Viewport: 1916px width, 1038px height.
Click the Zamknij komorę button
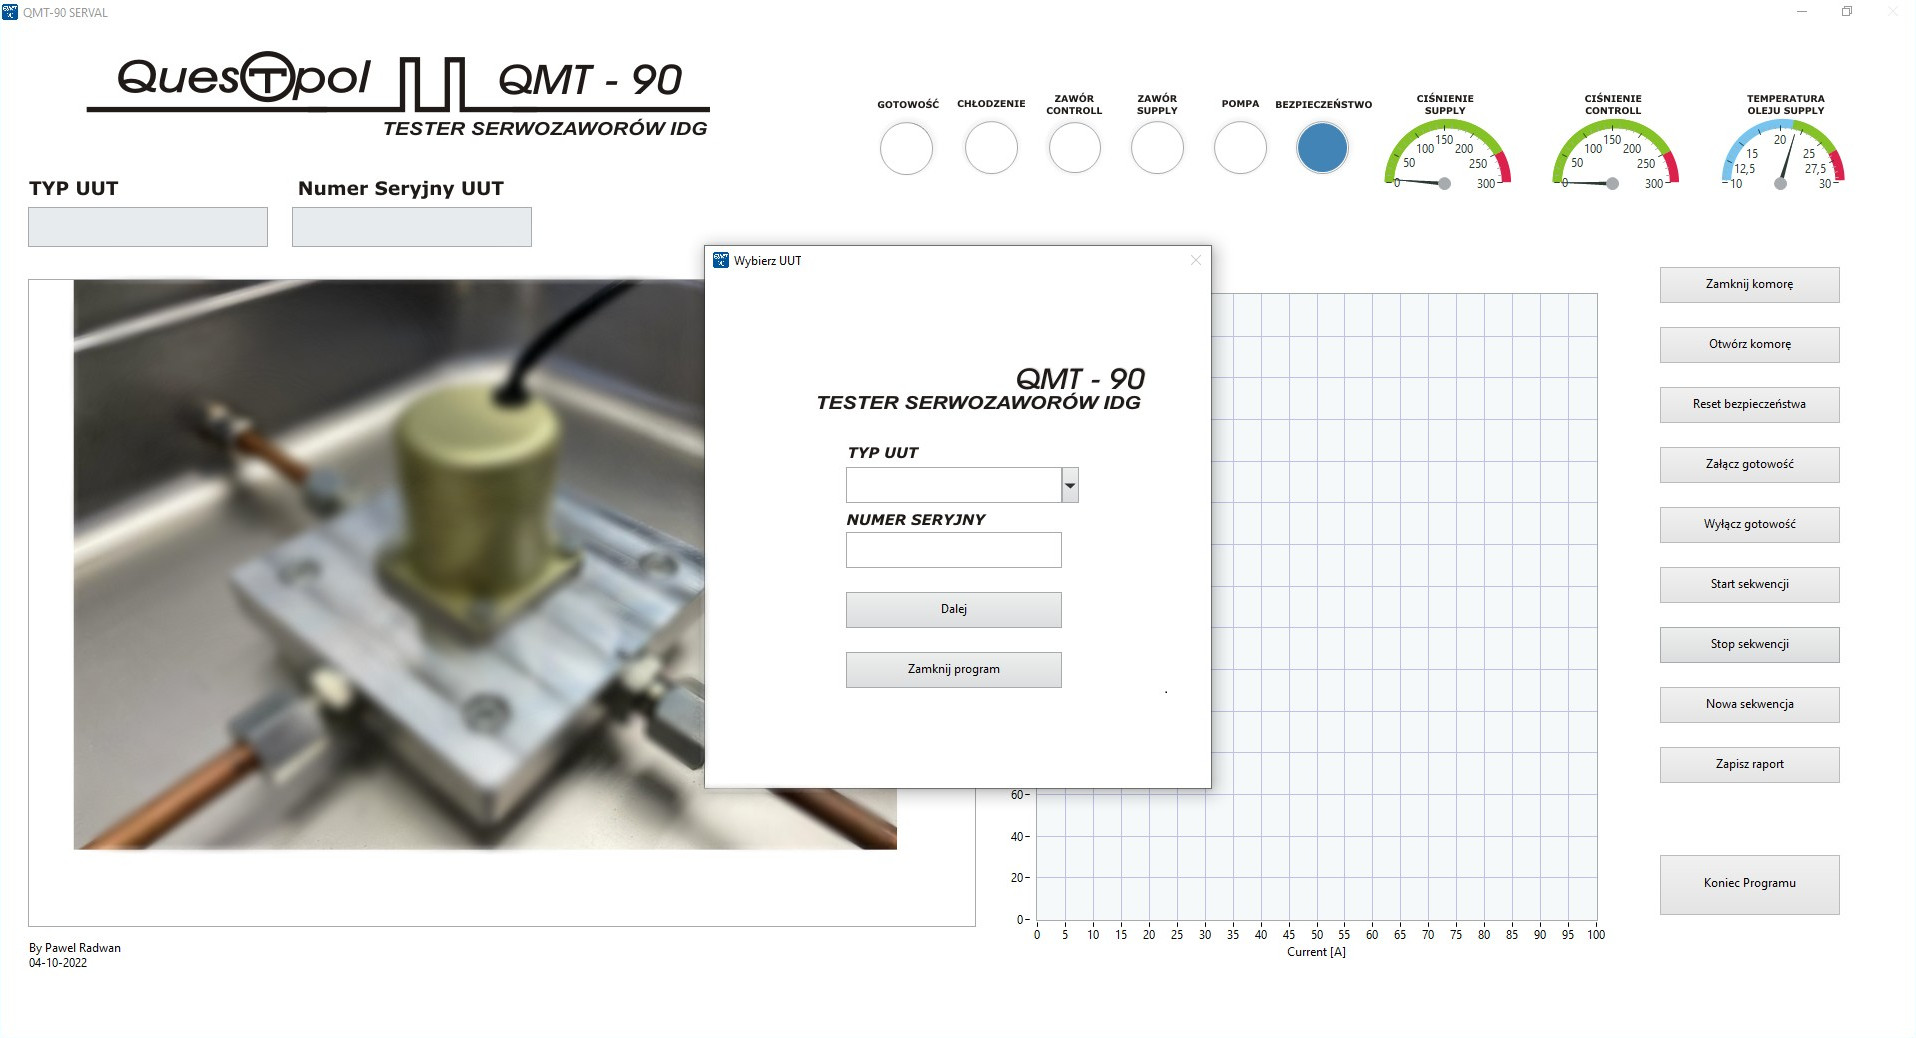point(1749,285)
